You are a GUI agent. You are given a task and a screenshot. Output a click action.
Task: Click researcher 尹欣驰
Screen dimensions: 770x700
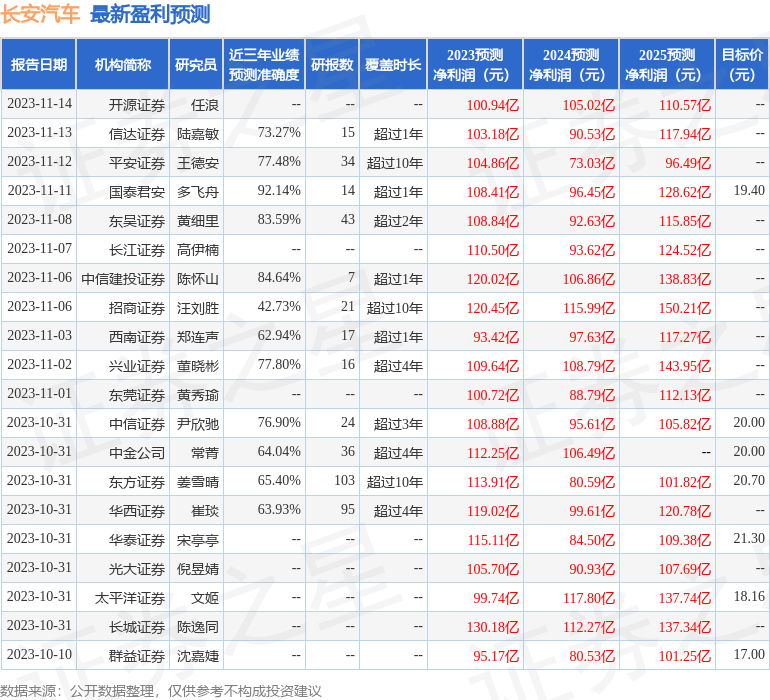(198, 424)
